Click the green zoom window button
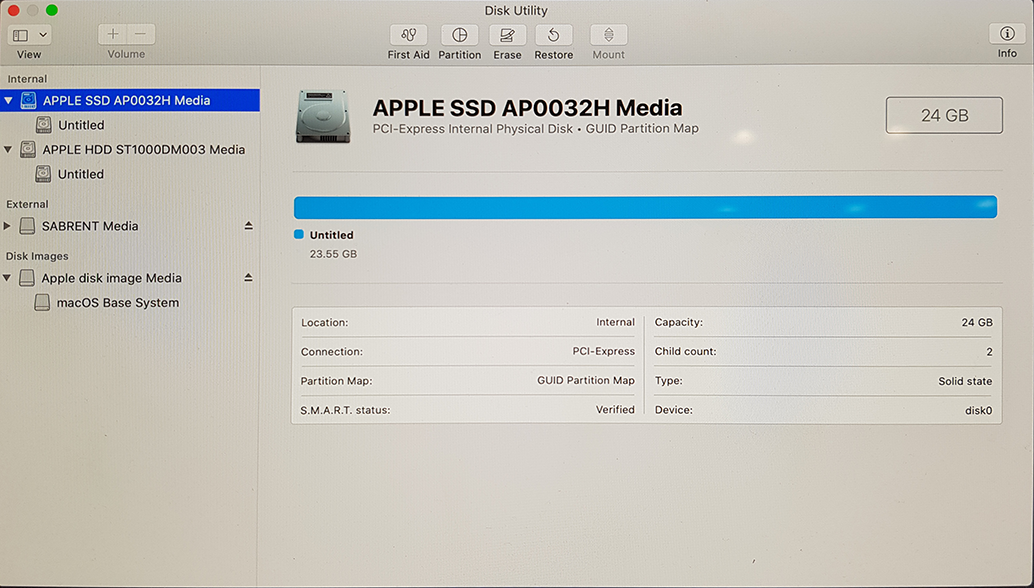This screenshot has width=1034, height=588. [x=51, y=10]
